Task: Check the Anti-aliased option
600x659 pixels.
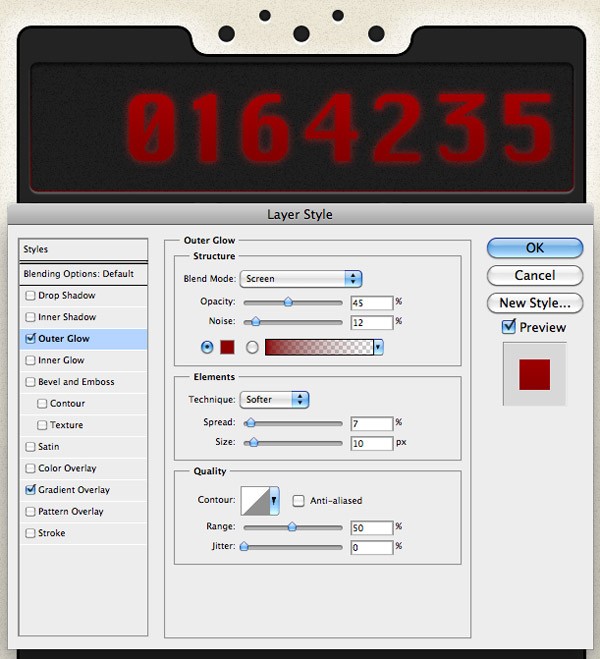Action: click(298, 501)
